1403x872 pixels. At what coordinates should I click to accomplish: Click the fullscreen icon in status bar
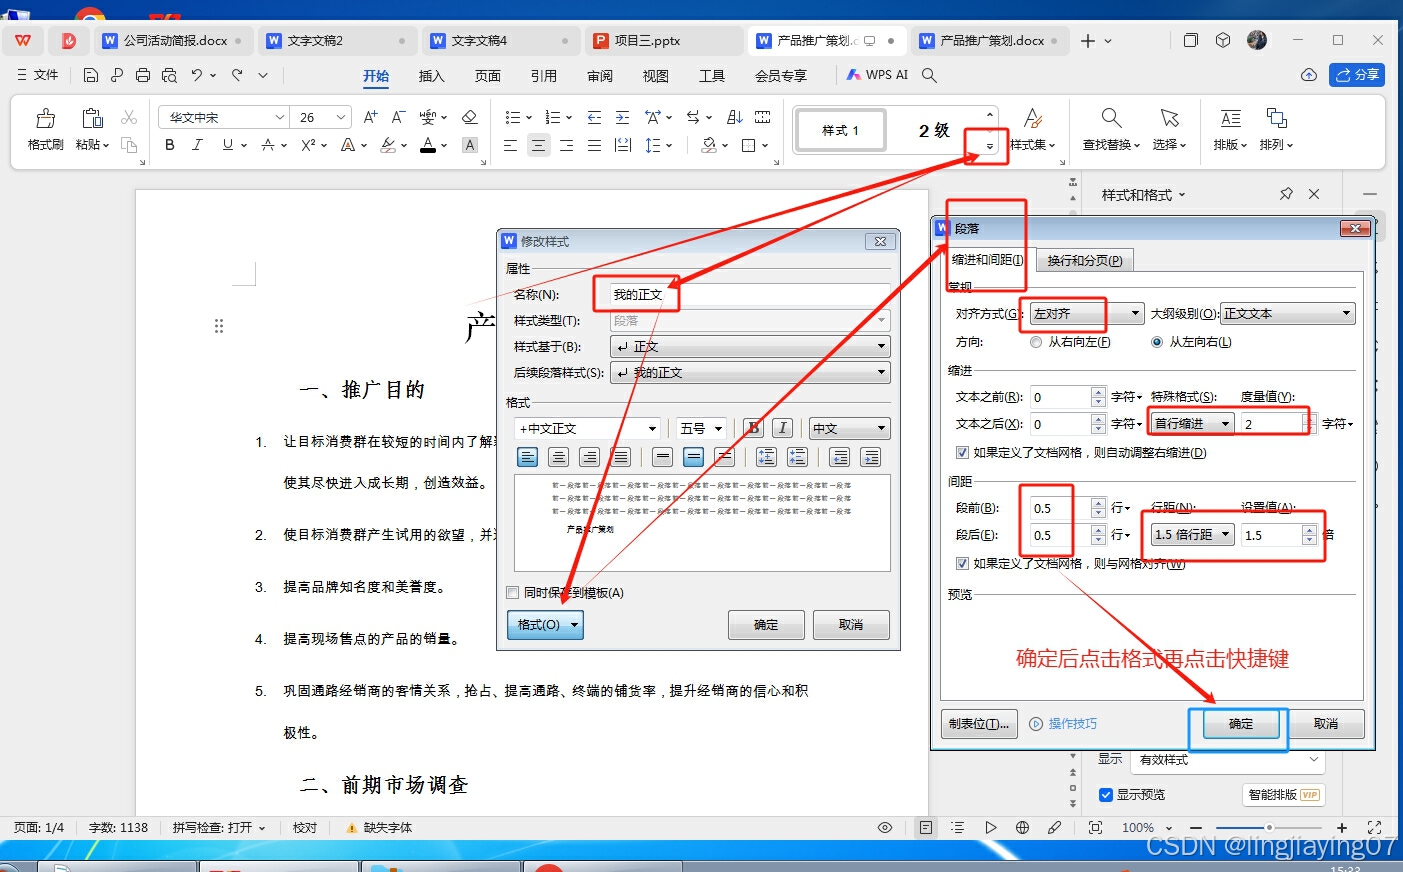coord(1374,827)
